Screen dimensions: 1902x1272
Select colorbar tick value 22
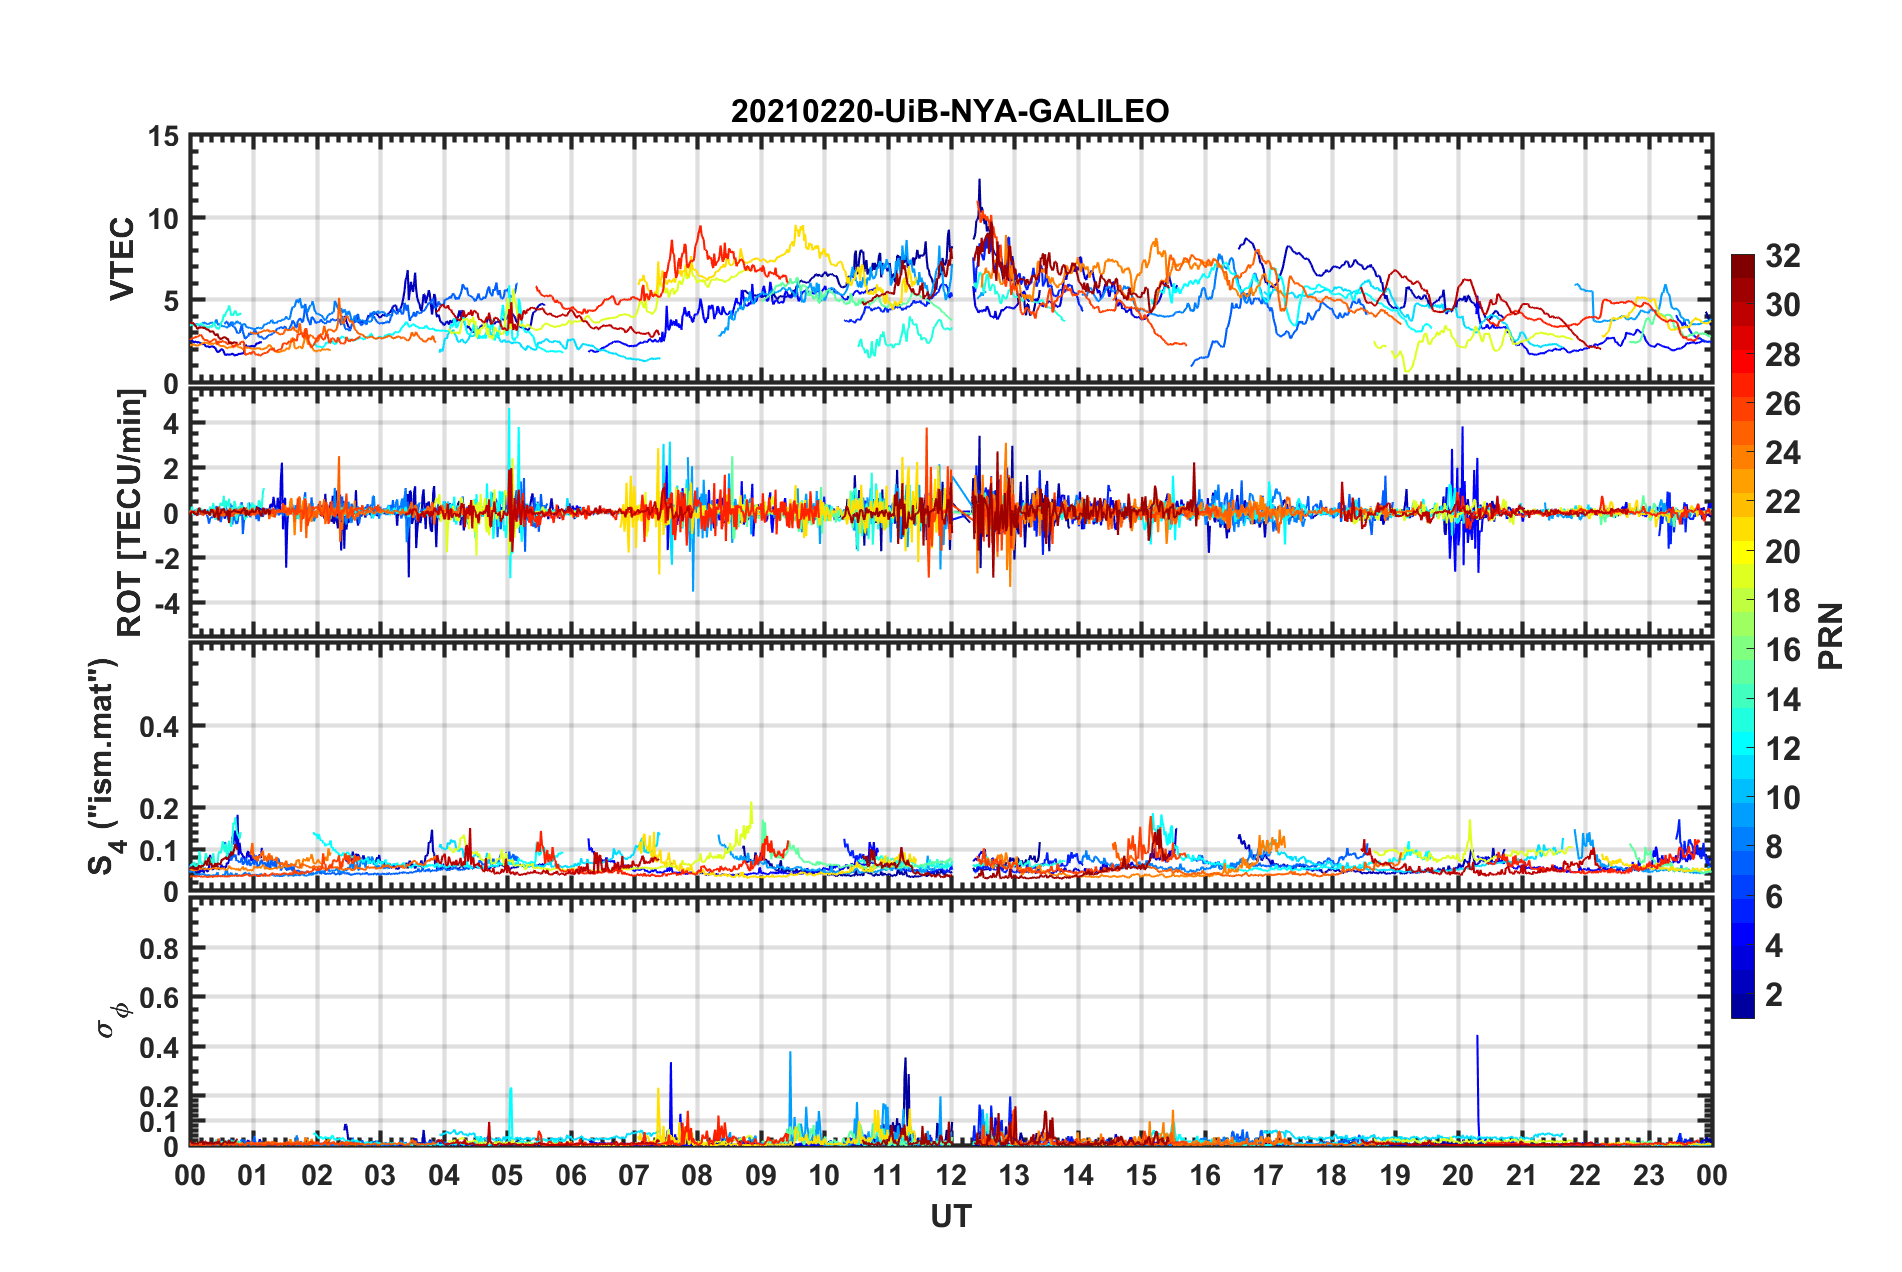1783,502
